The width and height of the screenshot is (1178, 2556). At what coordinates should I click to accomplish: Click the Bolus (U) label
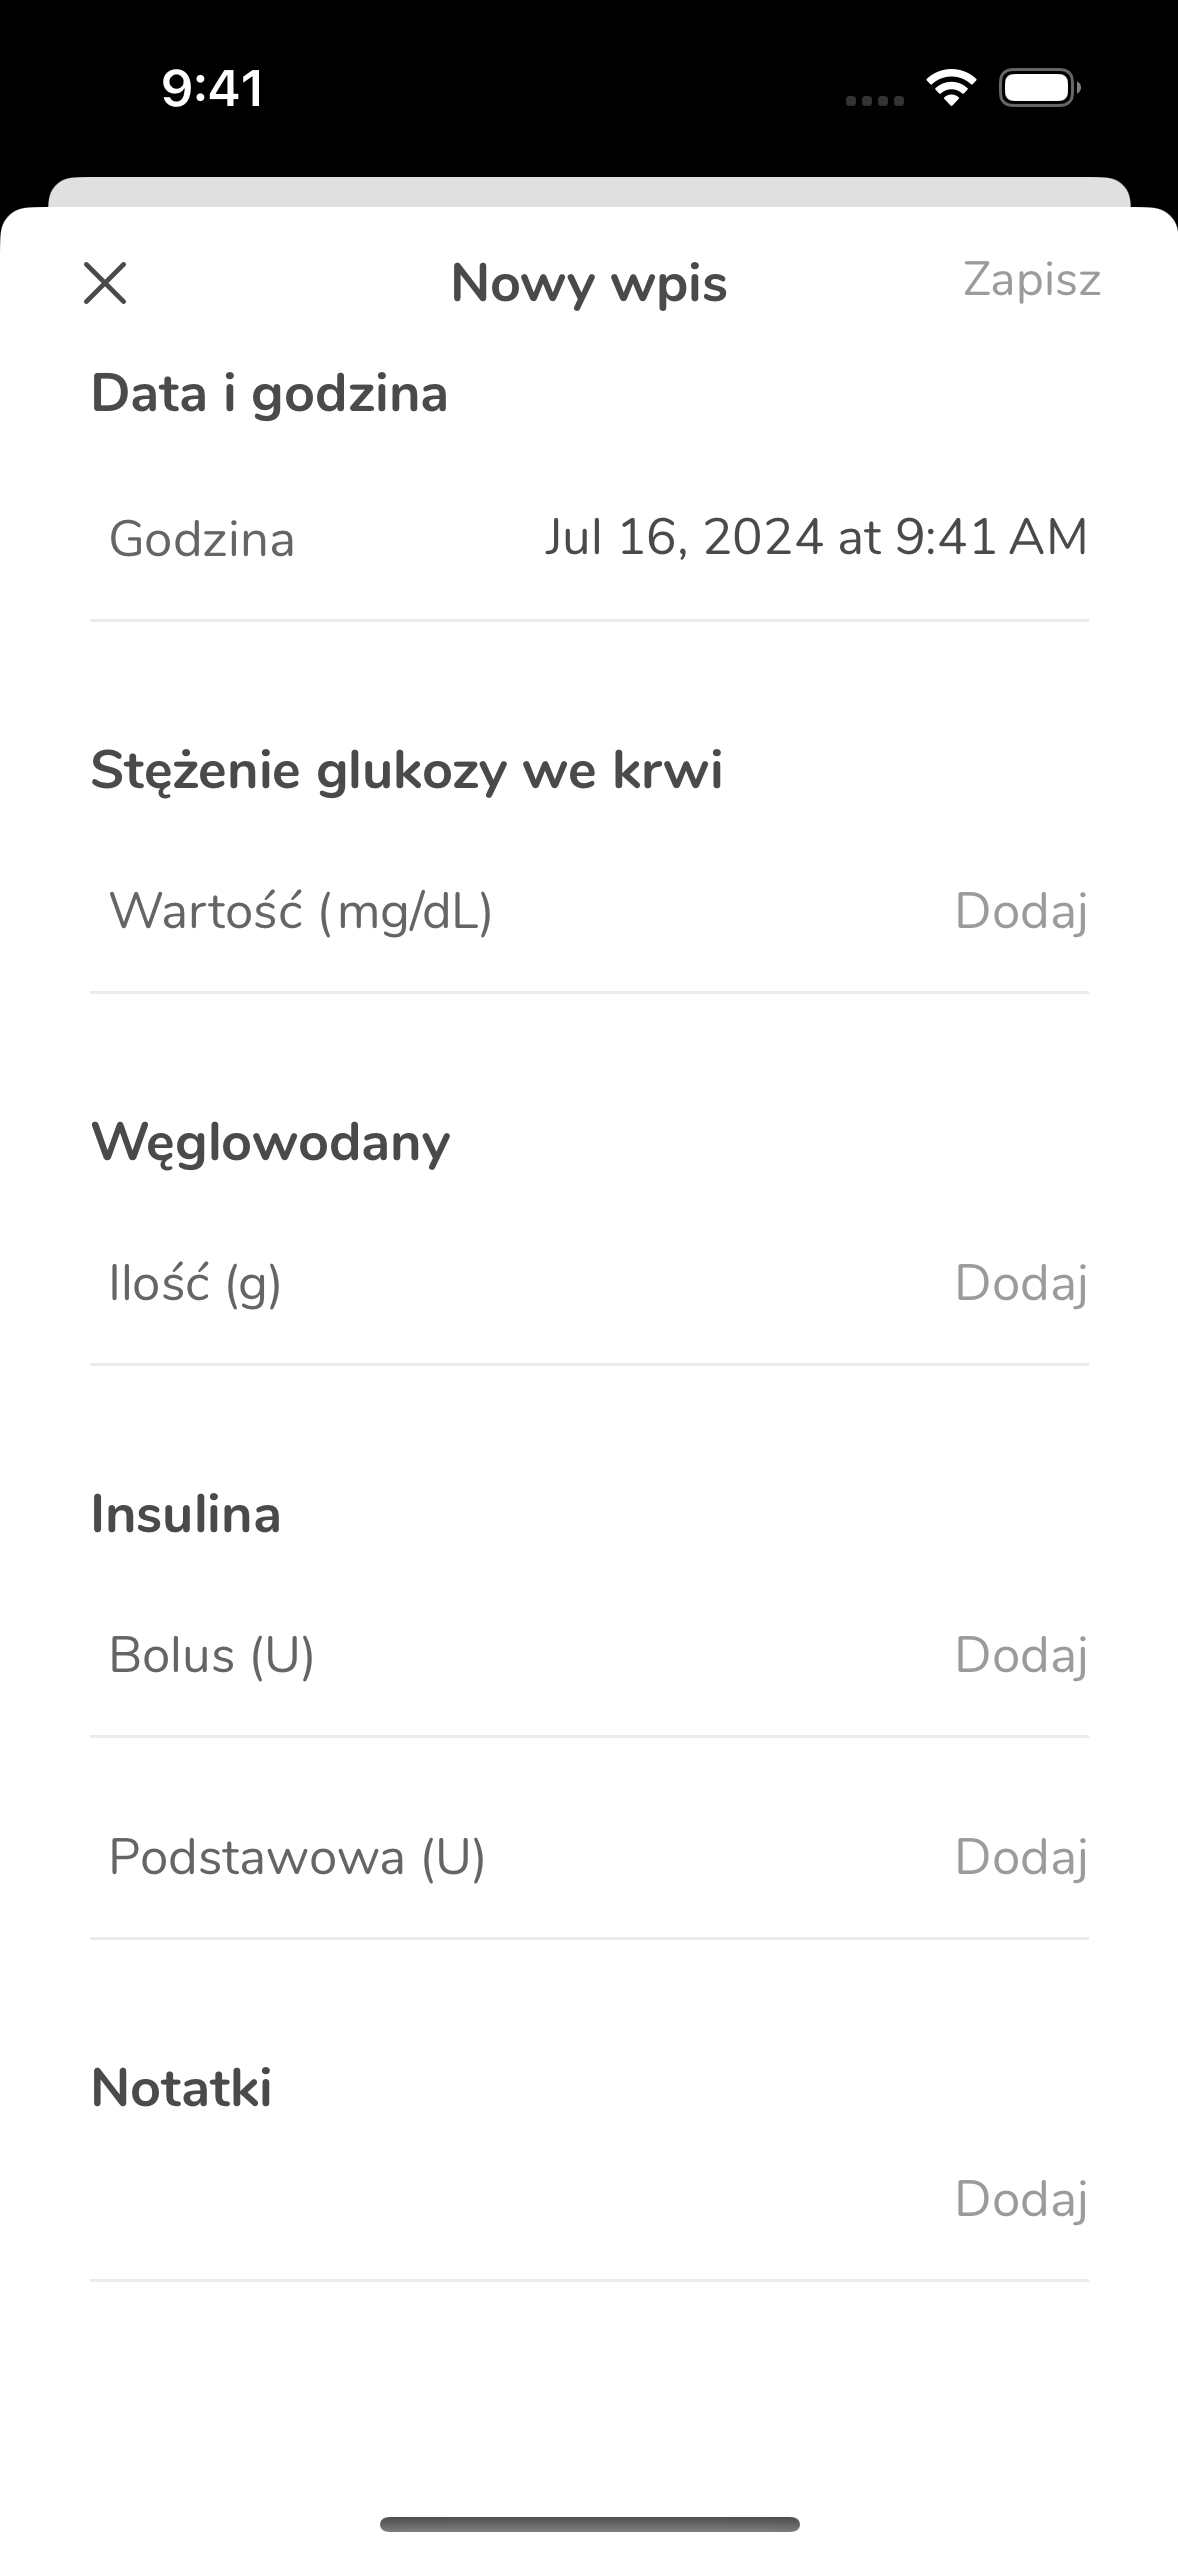212,1655
